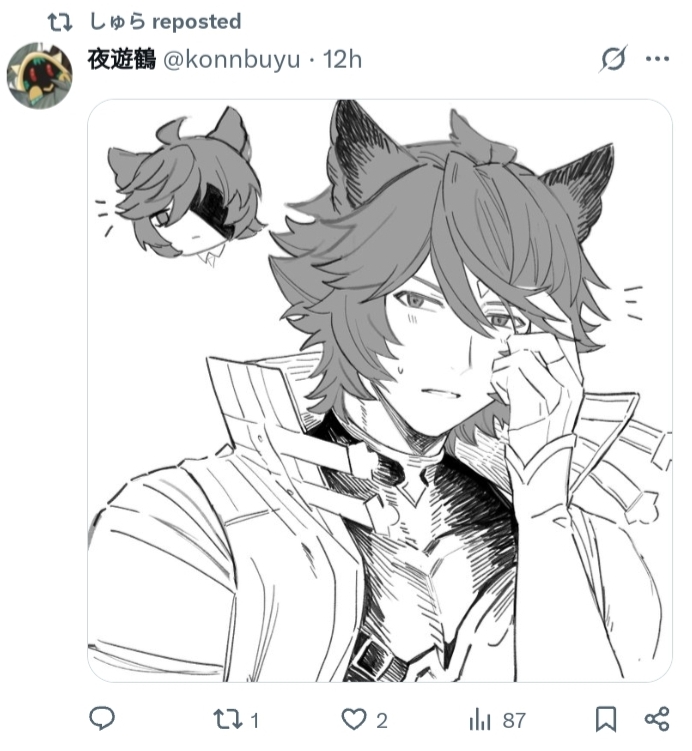Image resolution: width=692 pixels, height=751 pixels.
Task: Like the post with the heart icon
Action: 353,719
